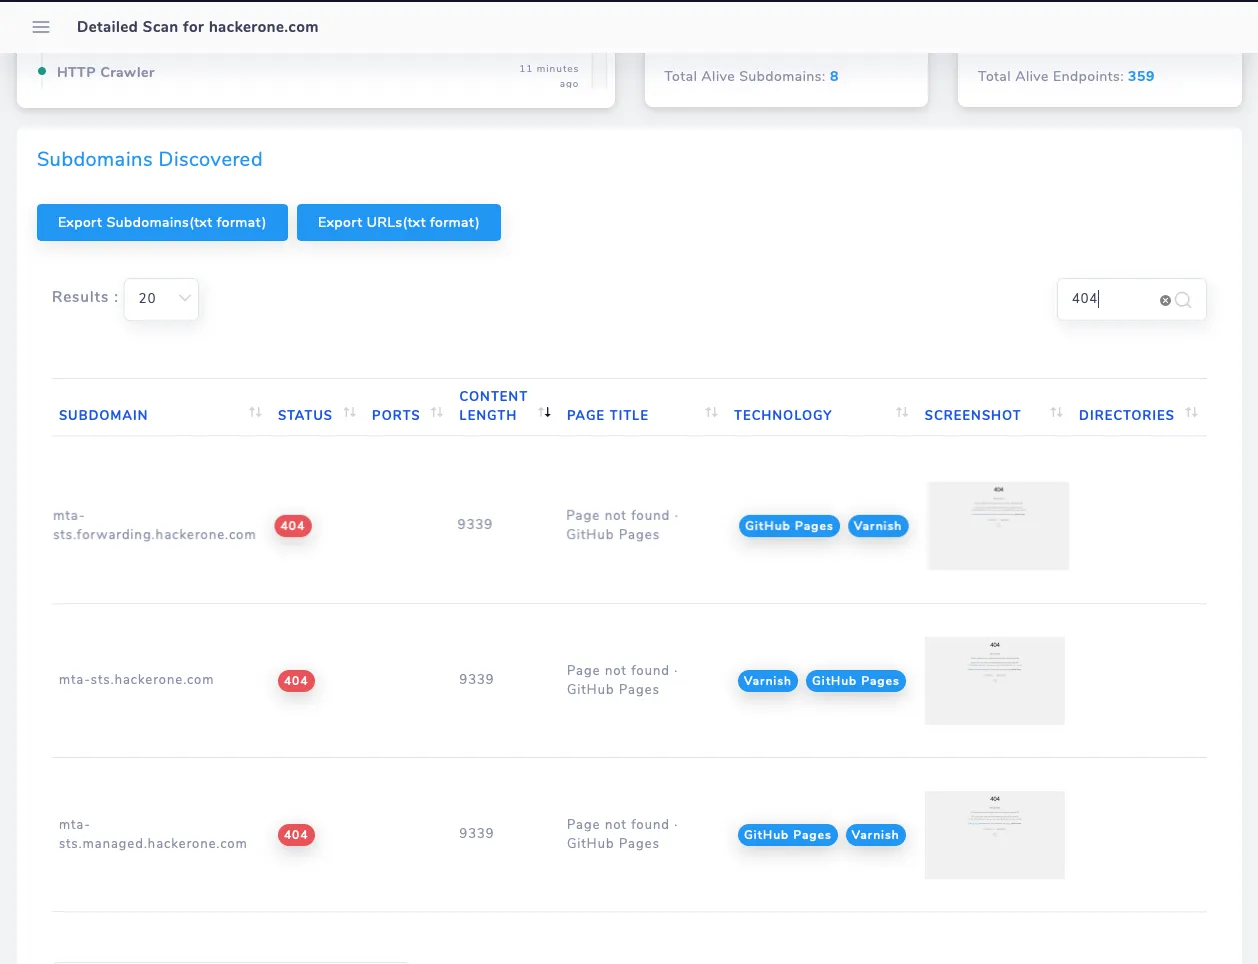The image size is (1258, 964).
Task: Sort the table by Subdomain column
Action: point(254,411)
